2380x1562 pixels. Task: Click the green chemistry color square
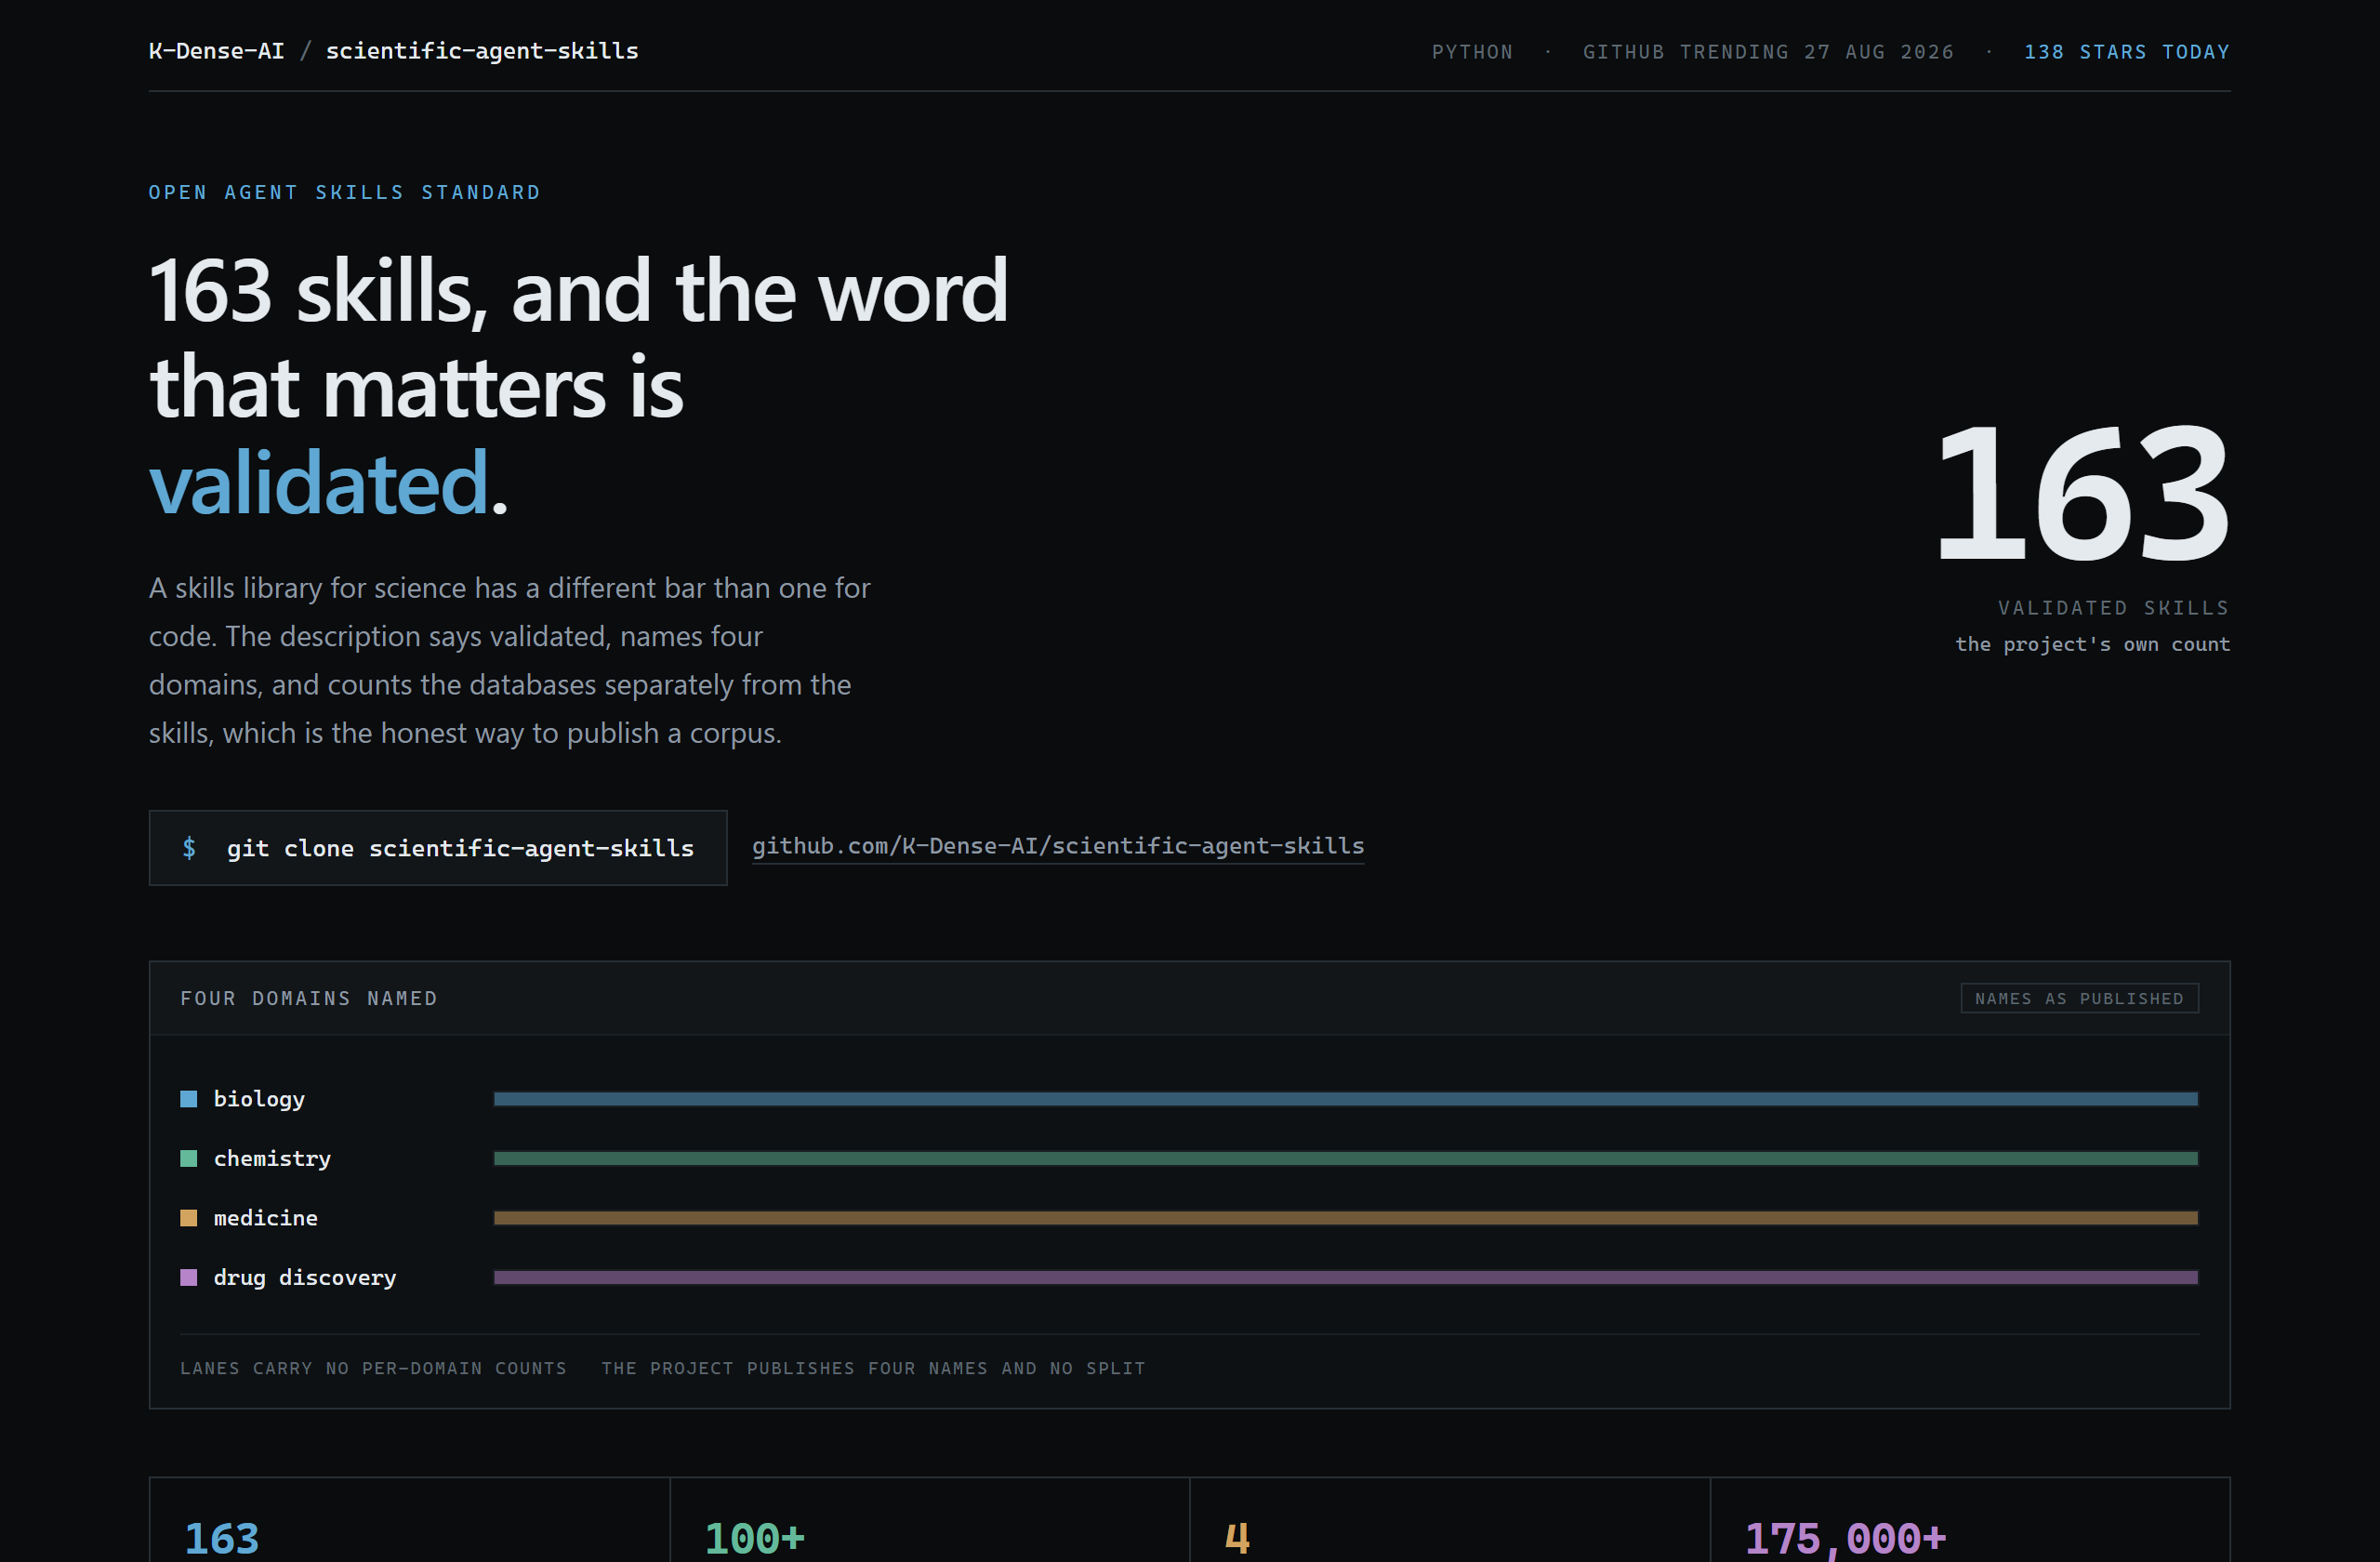[188, 1158]
